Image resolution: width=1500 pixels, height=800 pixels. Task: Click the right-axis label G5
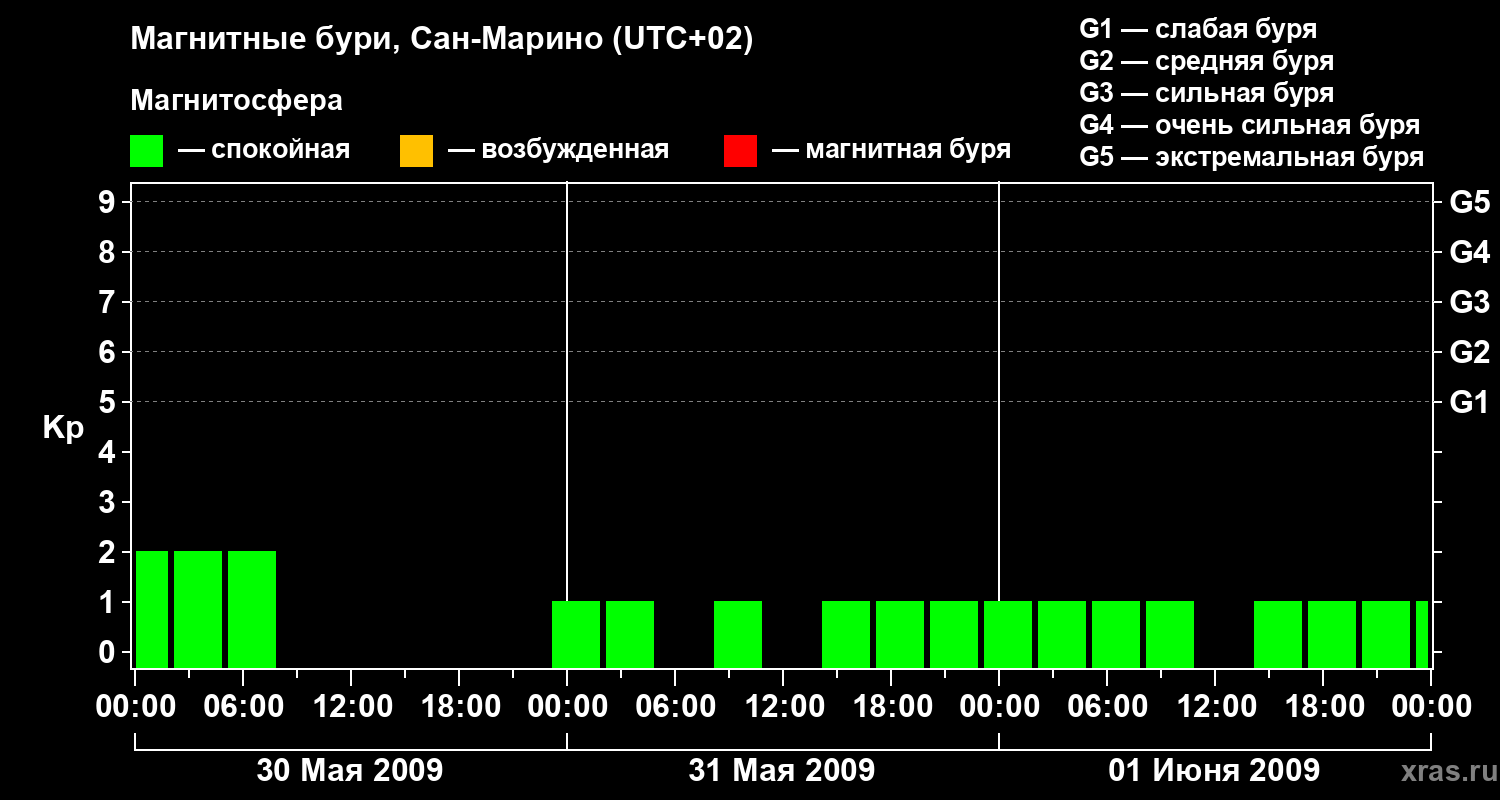[x=1470, y=202]
